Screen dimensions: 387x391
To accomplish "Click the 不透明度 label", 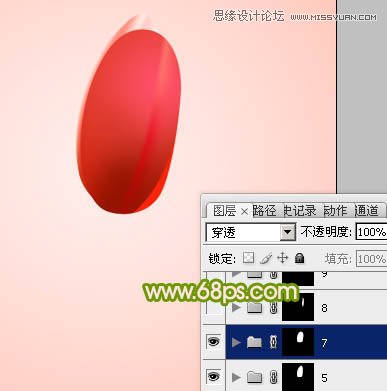I will (x=326, y=232).
